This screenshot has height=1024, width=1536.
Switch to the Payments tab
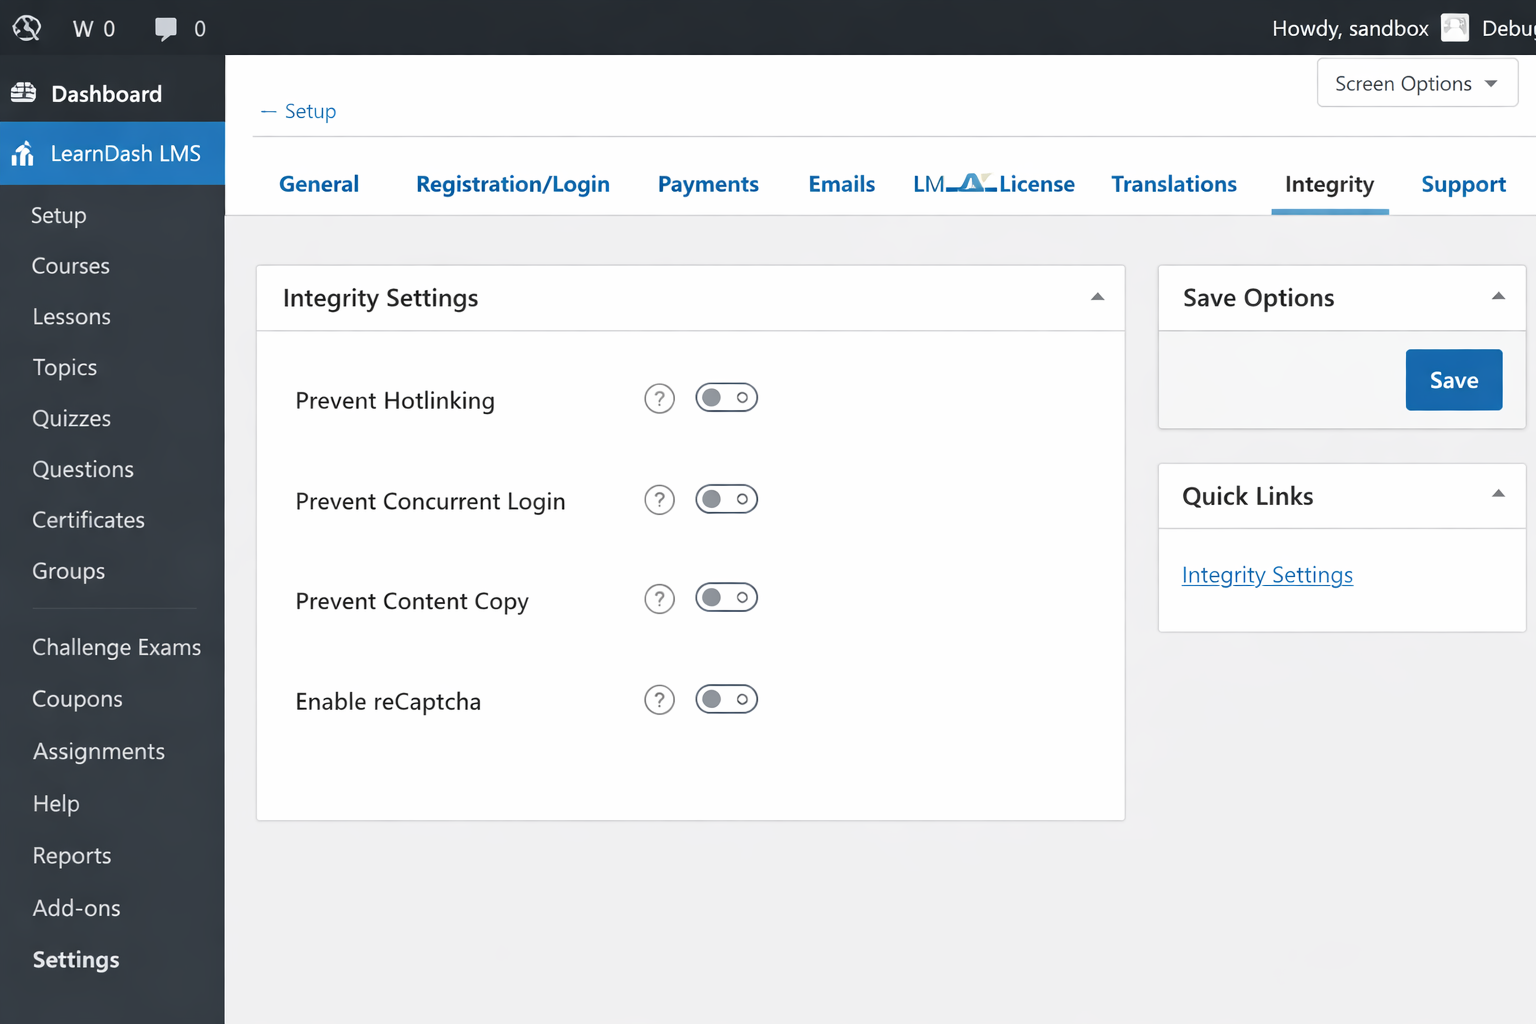[708, 185]
